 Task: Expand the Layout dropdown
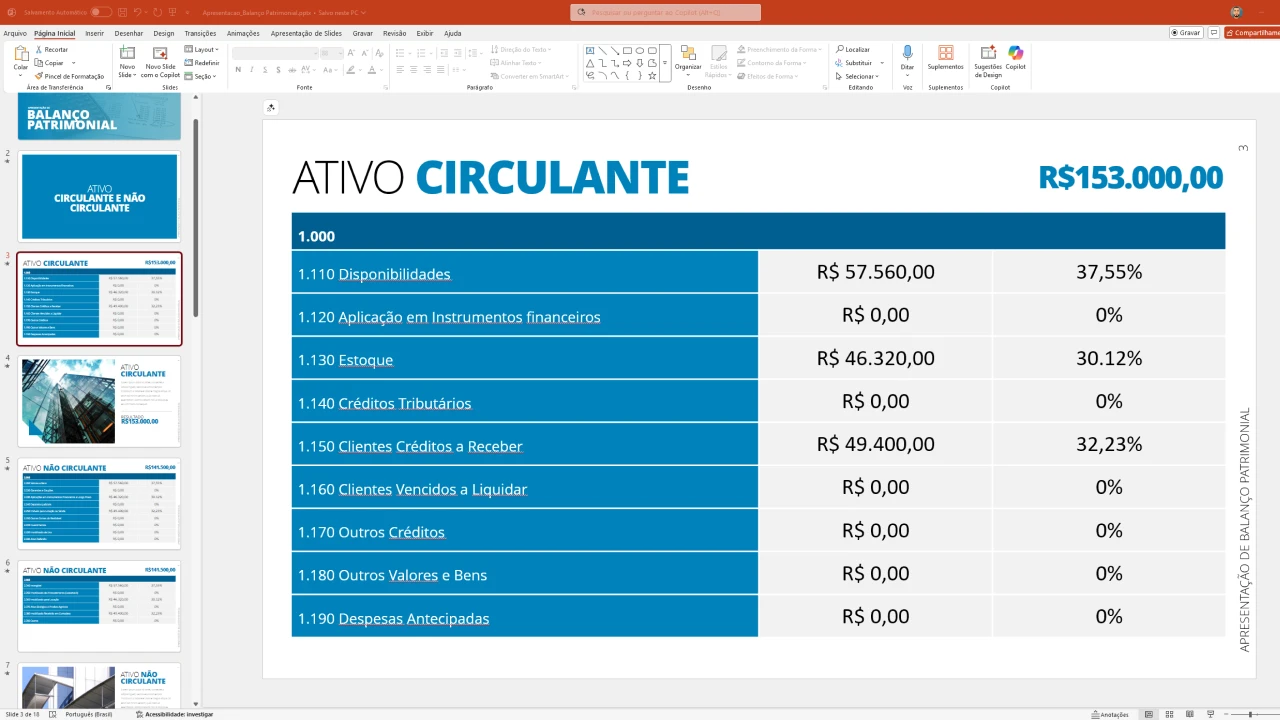tap(202, 49)
